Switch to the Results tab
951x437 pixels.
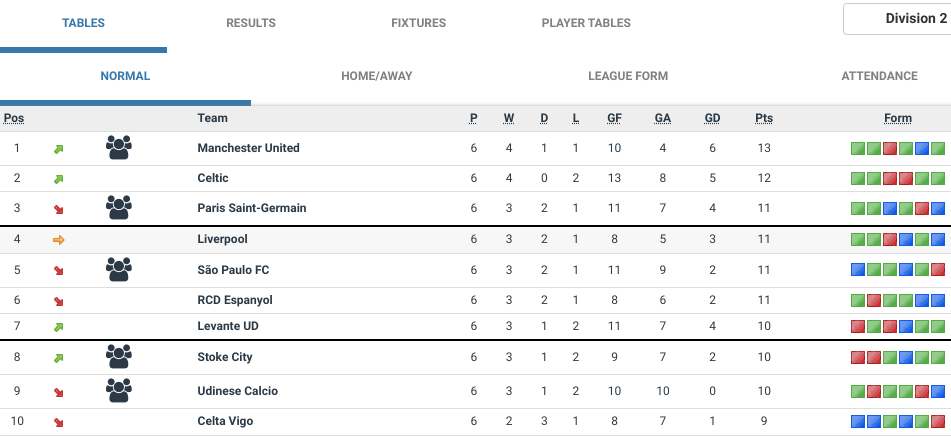pyautogui.click(x=251, y=23)
